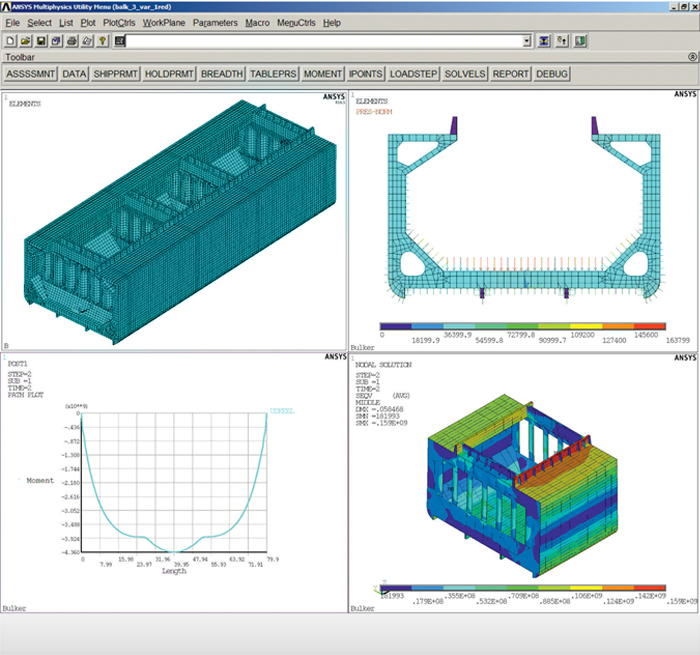Click the Raise Hidden windows icon
700x655 pixels.
pos(544,41)
